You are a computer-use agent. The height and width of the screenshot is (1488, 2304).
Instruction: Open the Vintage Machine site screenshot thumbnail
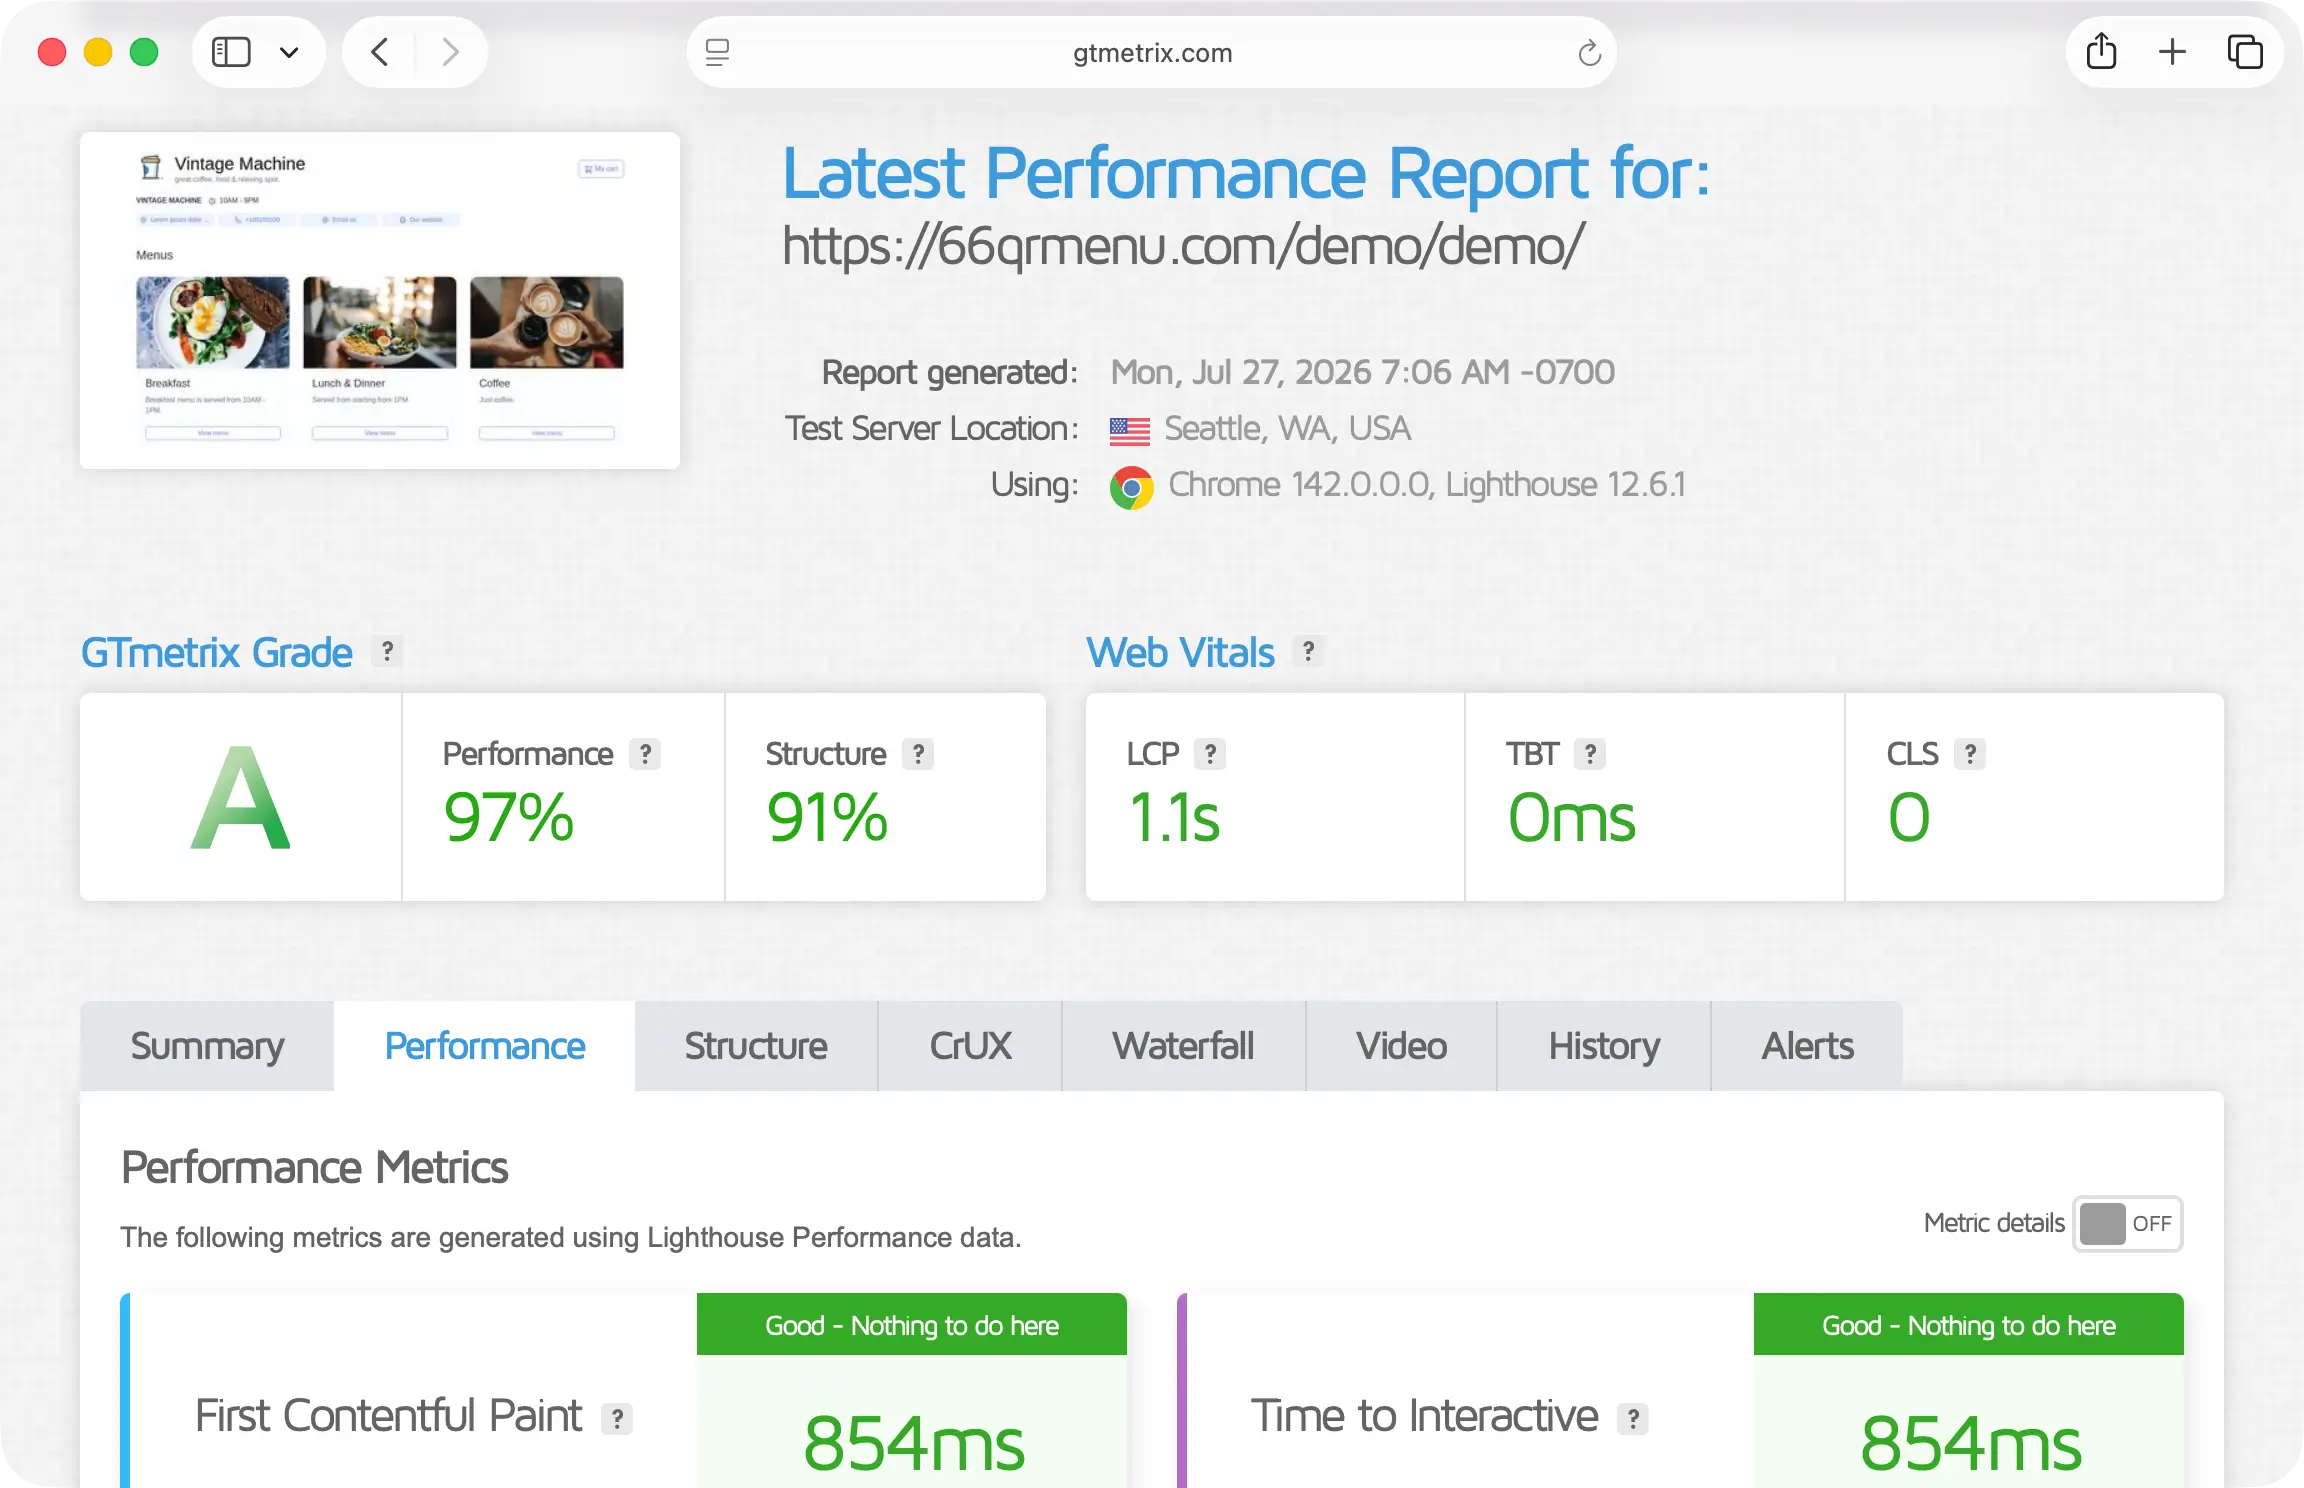(x=380, y=300)
